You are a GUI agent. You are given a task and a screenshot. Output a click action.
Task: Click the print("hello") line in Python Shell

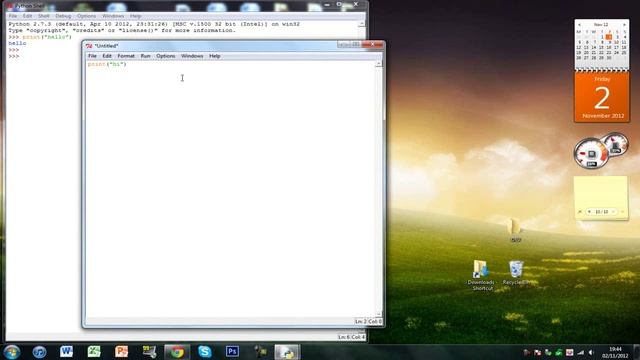click(40, 37)
